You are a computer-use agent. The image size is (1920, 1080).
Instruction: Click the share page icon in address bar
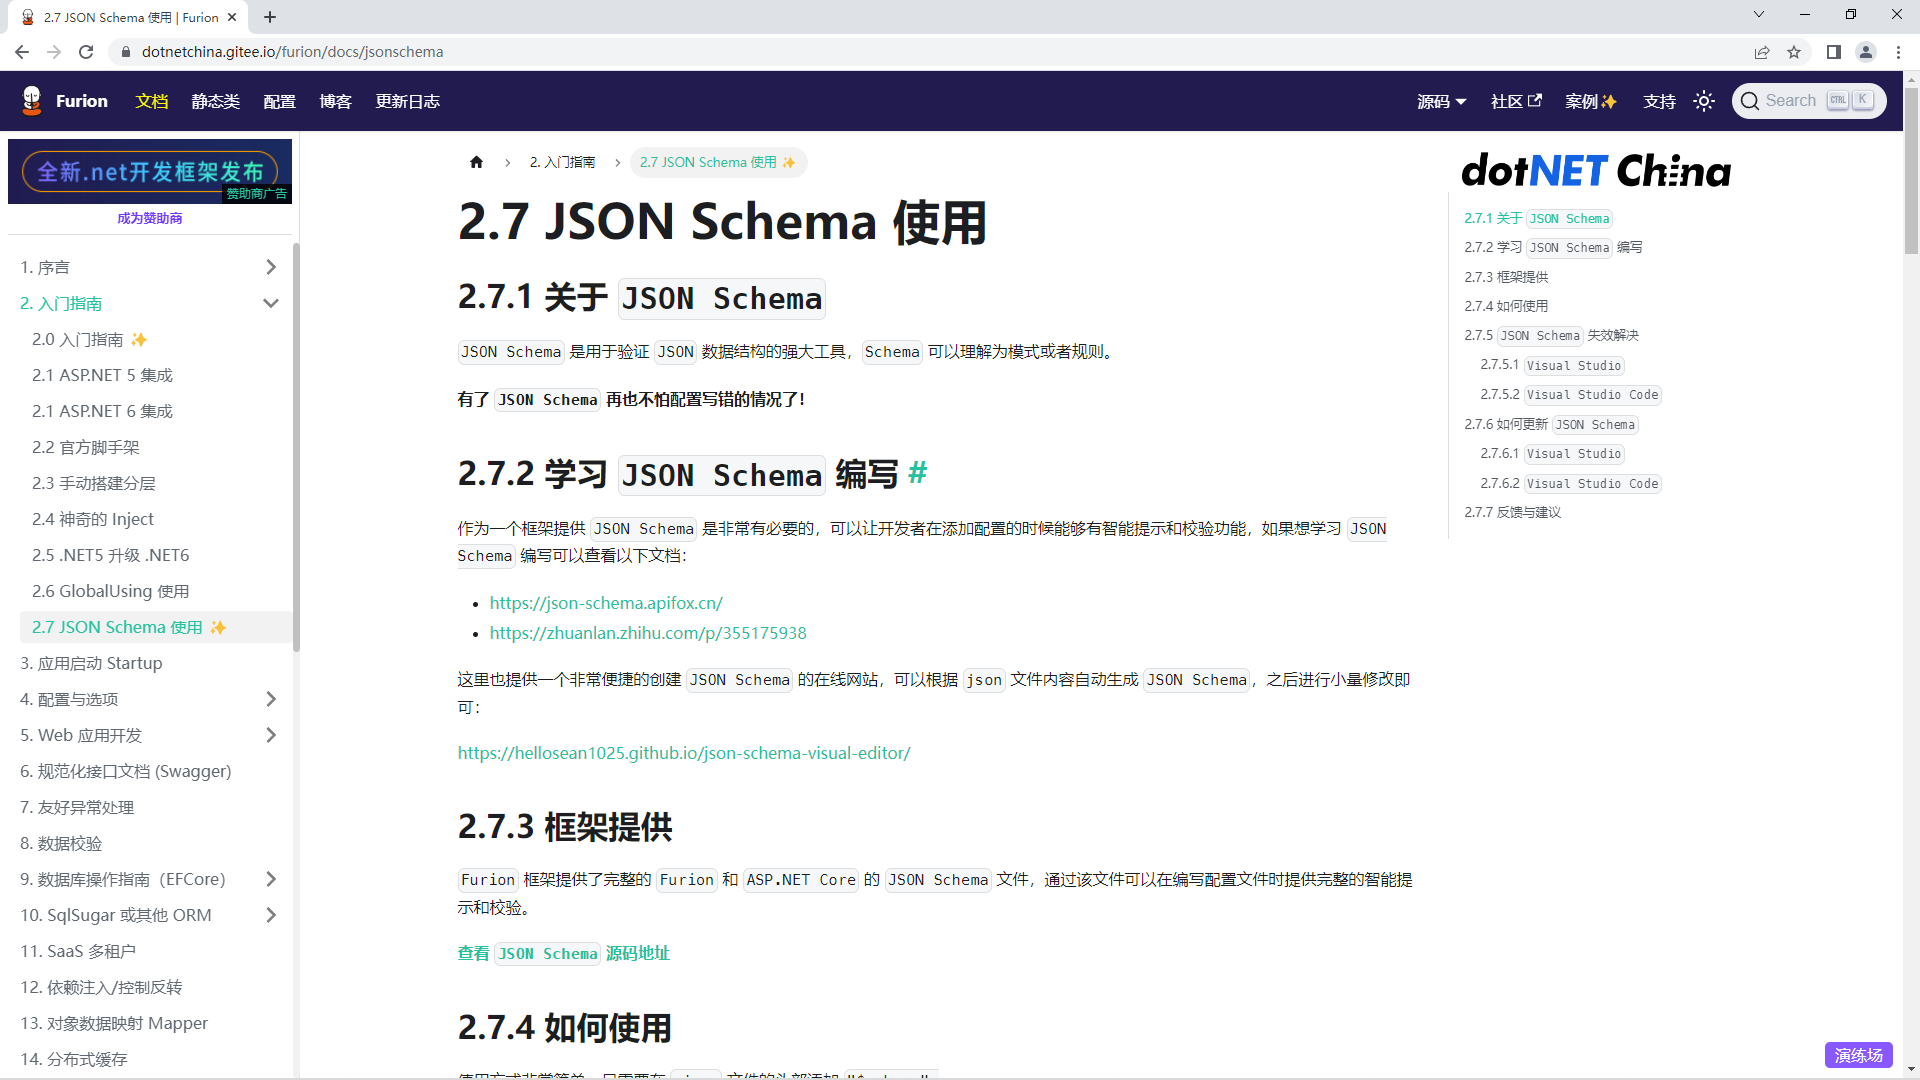click(x=1762, y=52)
